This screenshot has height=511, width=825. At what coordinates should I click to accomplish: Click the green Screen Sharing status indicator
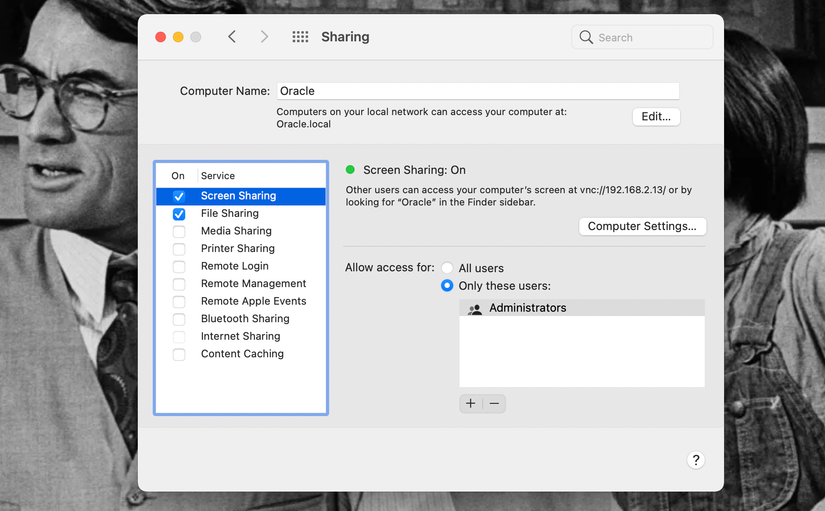pos(350,169)
